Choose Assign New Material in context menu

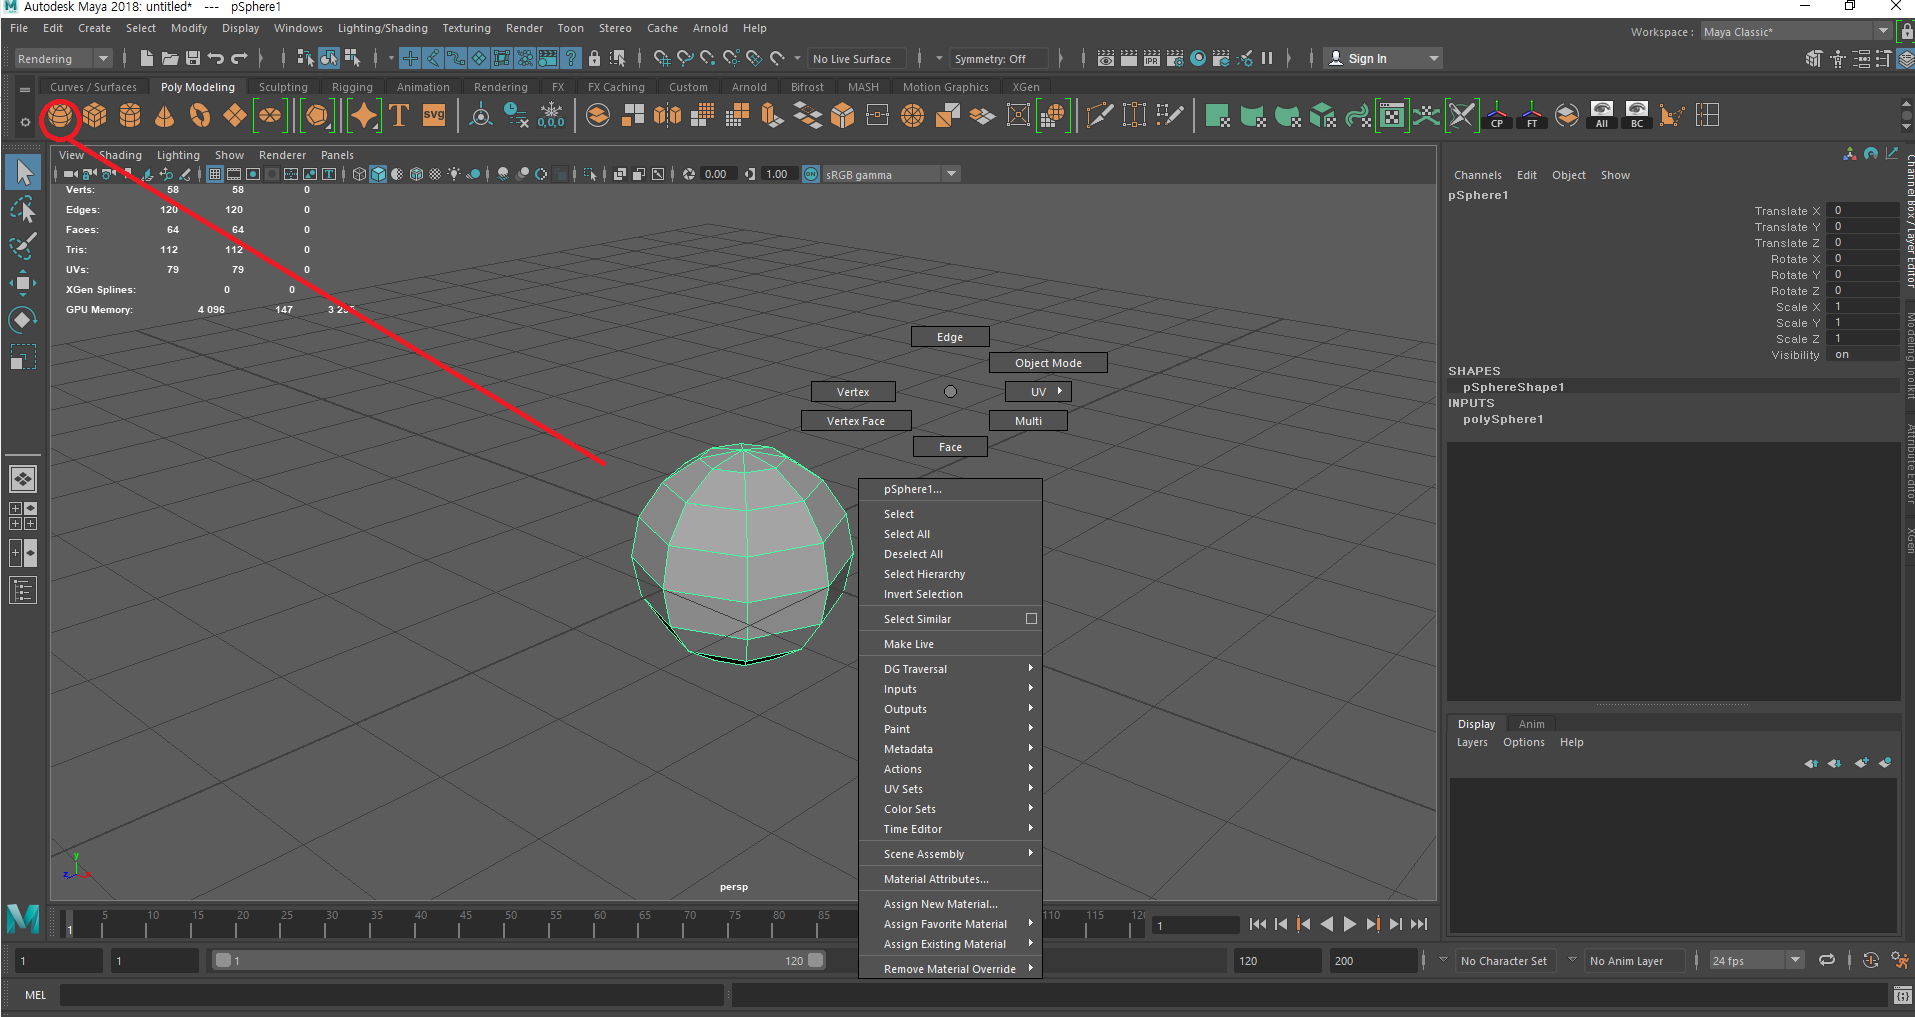point(950,904)
